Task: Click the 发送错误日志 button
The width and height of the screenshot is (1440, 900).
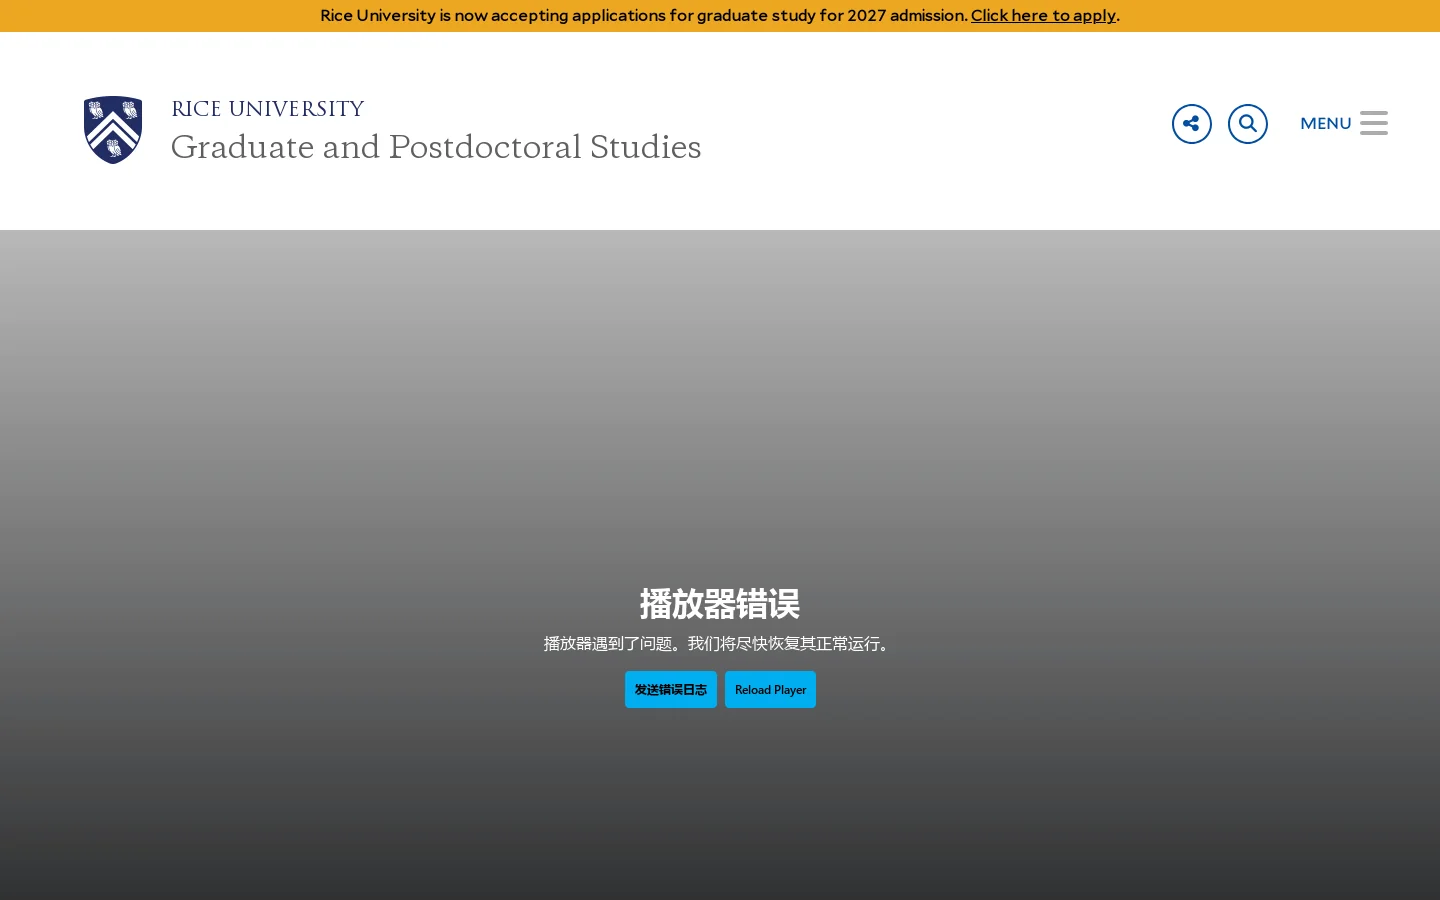Action: (x=671, y=689)
